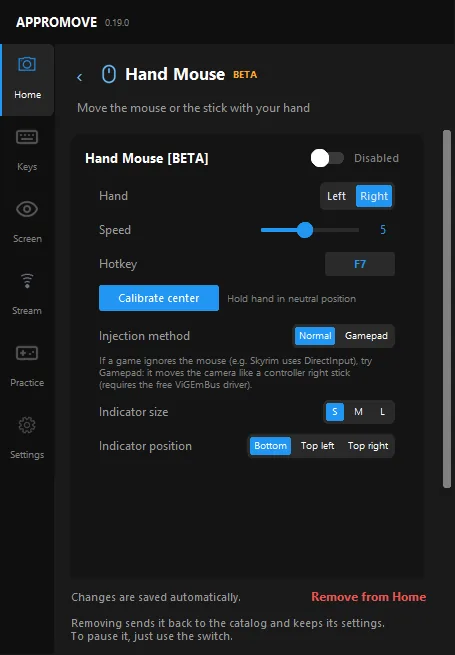Screen dimensions: 455x655
Task: Click 'Move the mouse or the stick' subtitle
Action: 193,108
